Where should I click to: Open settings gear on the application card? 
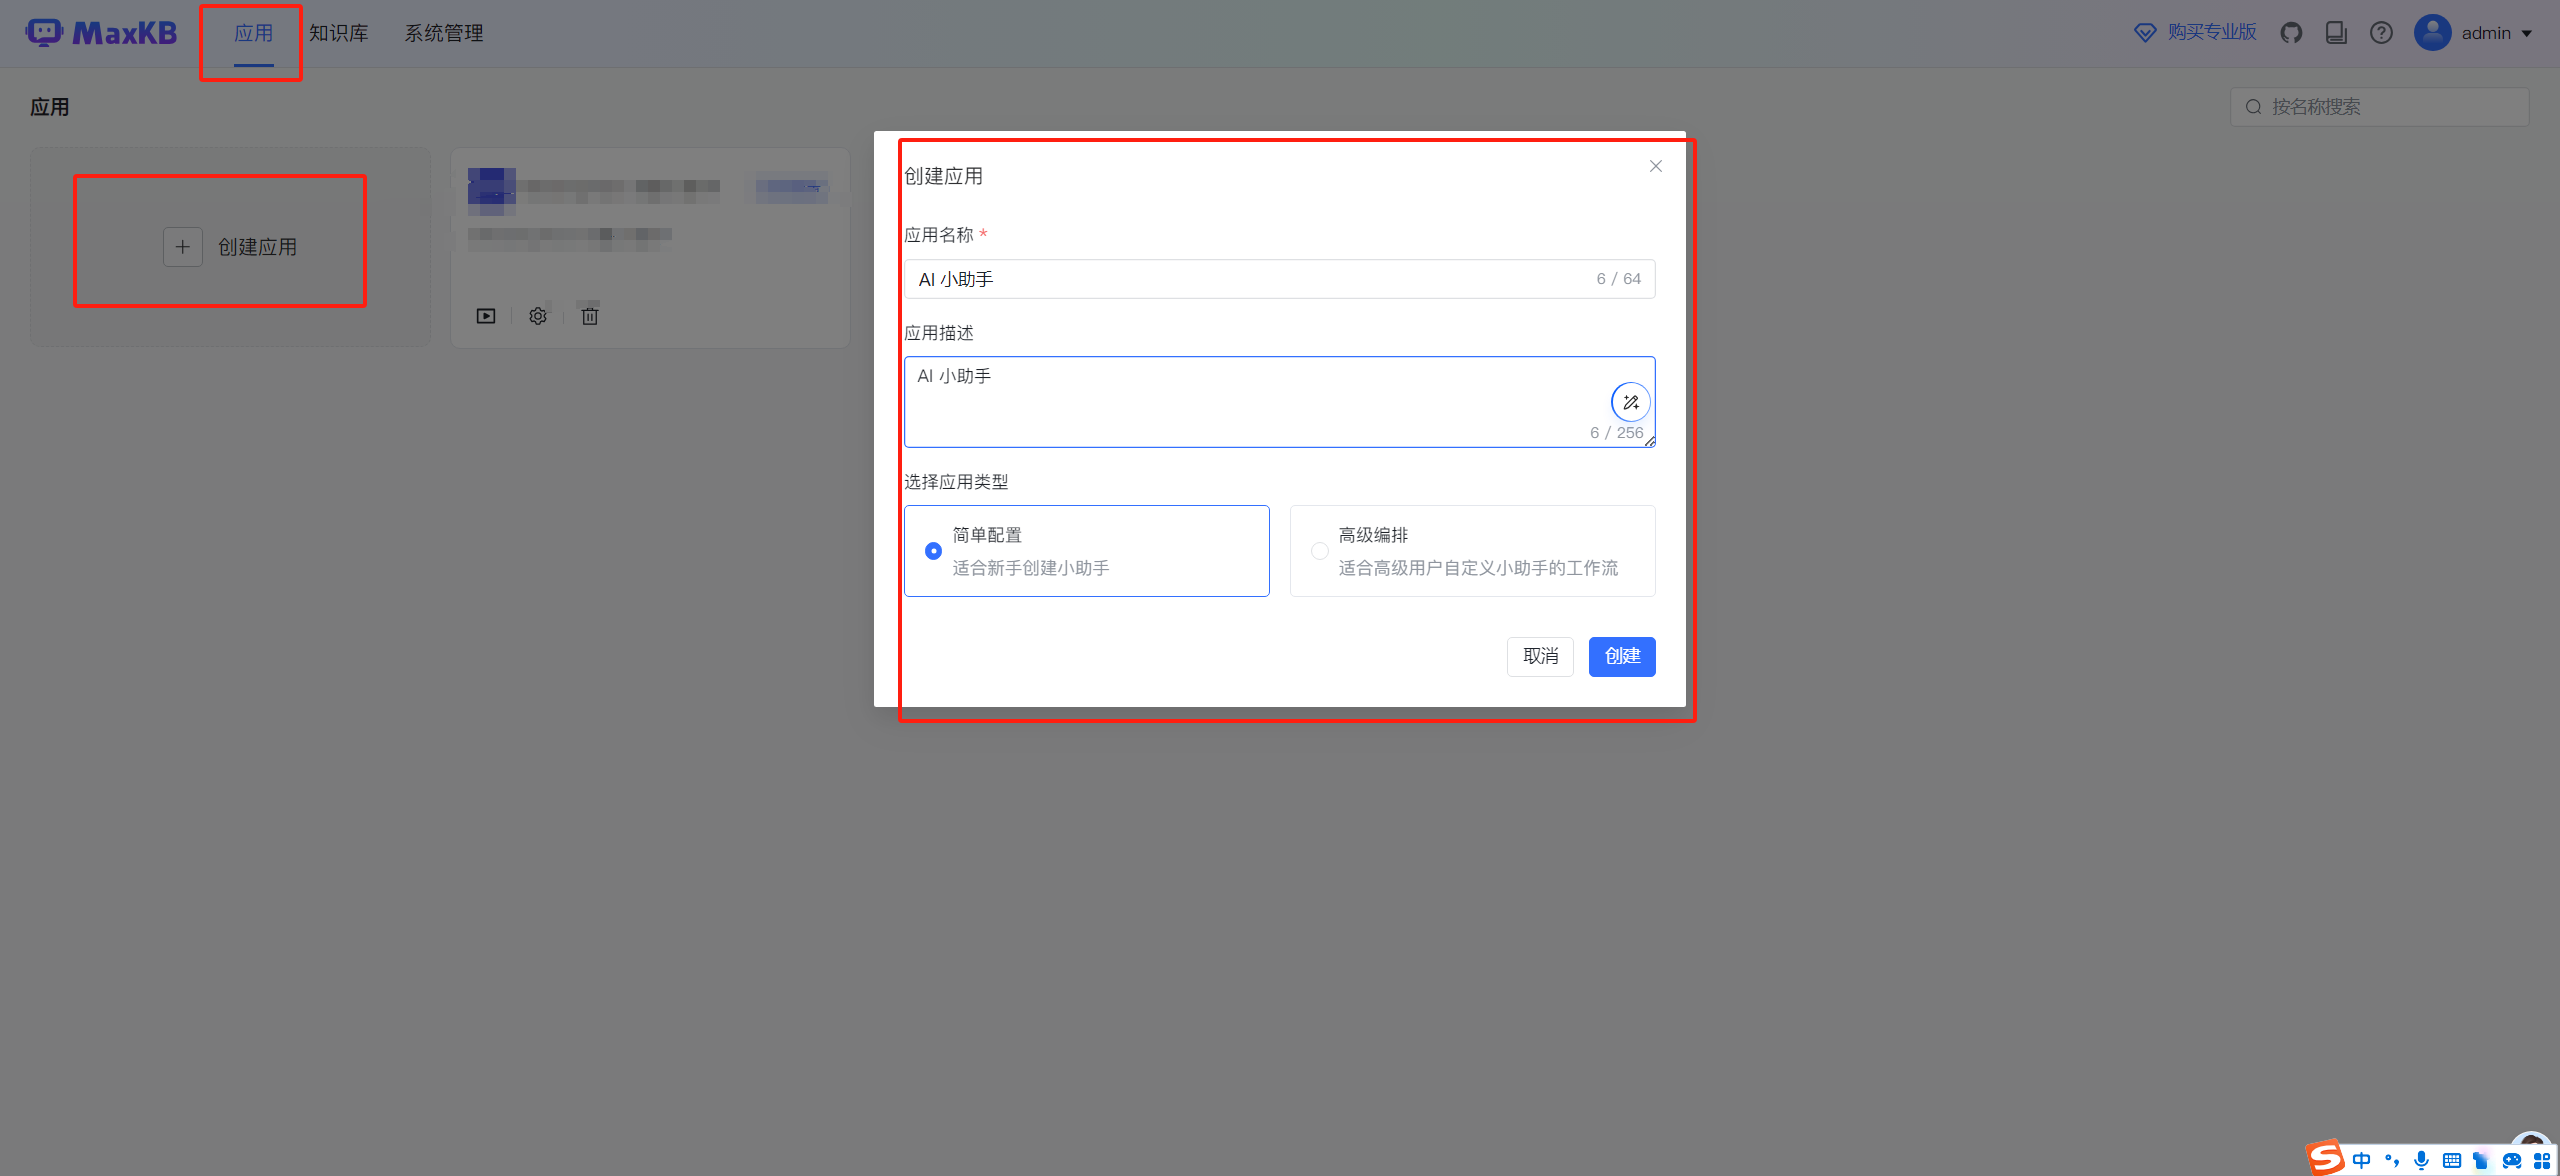[x=537, y=315]
